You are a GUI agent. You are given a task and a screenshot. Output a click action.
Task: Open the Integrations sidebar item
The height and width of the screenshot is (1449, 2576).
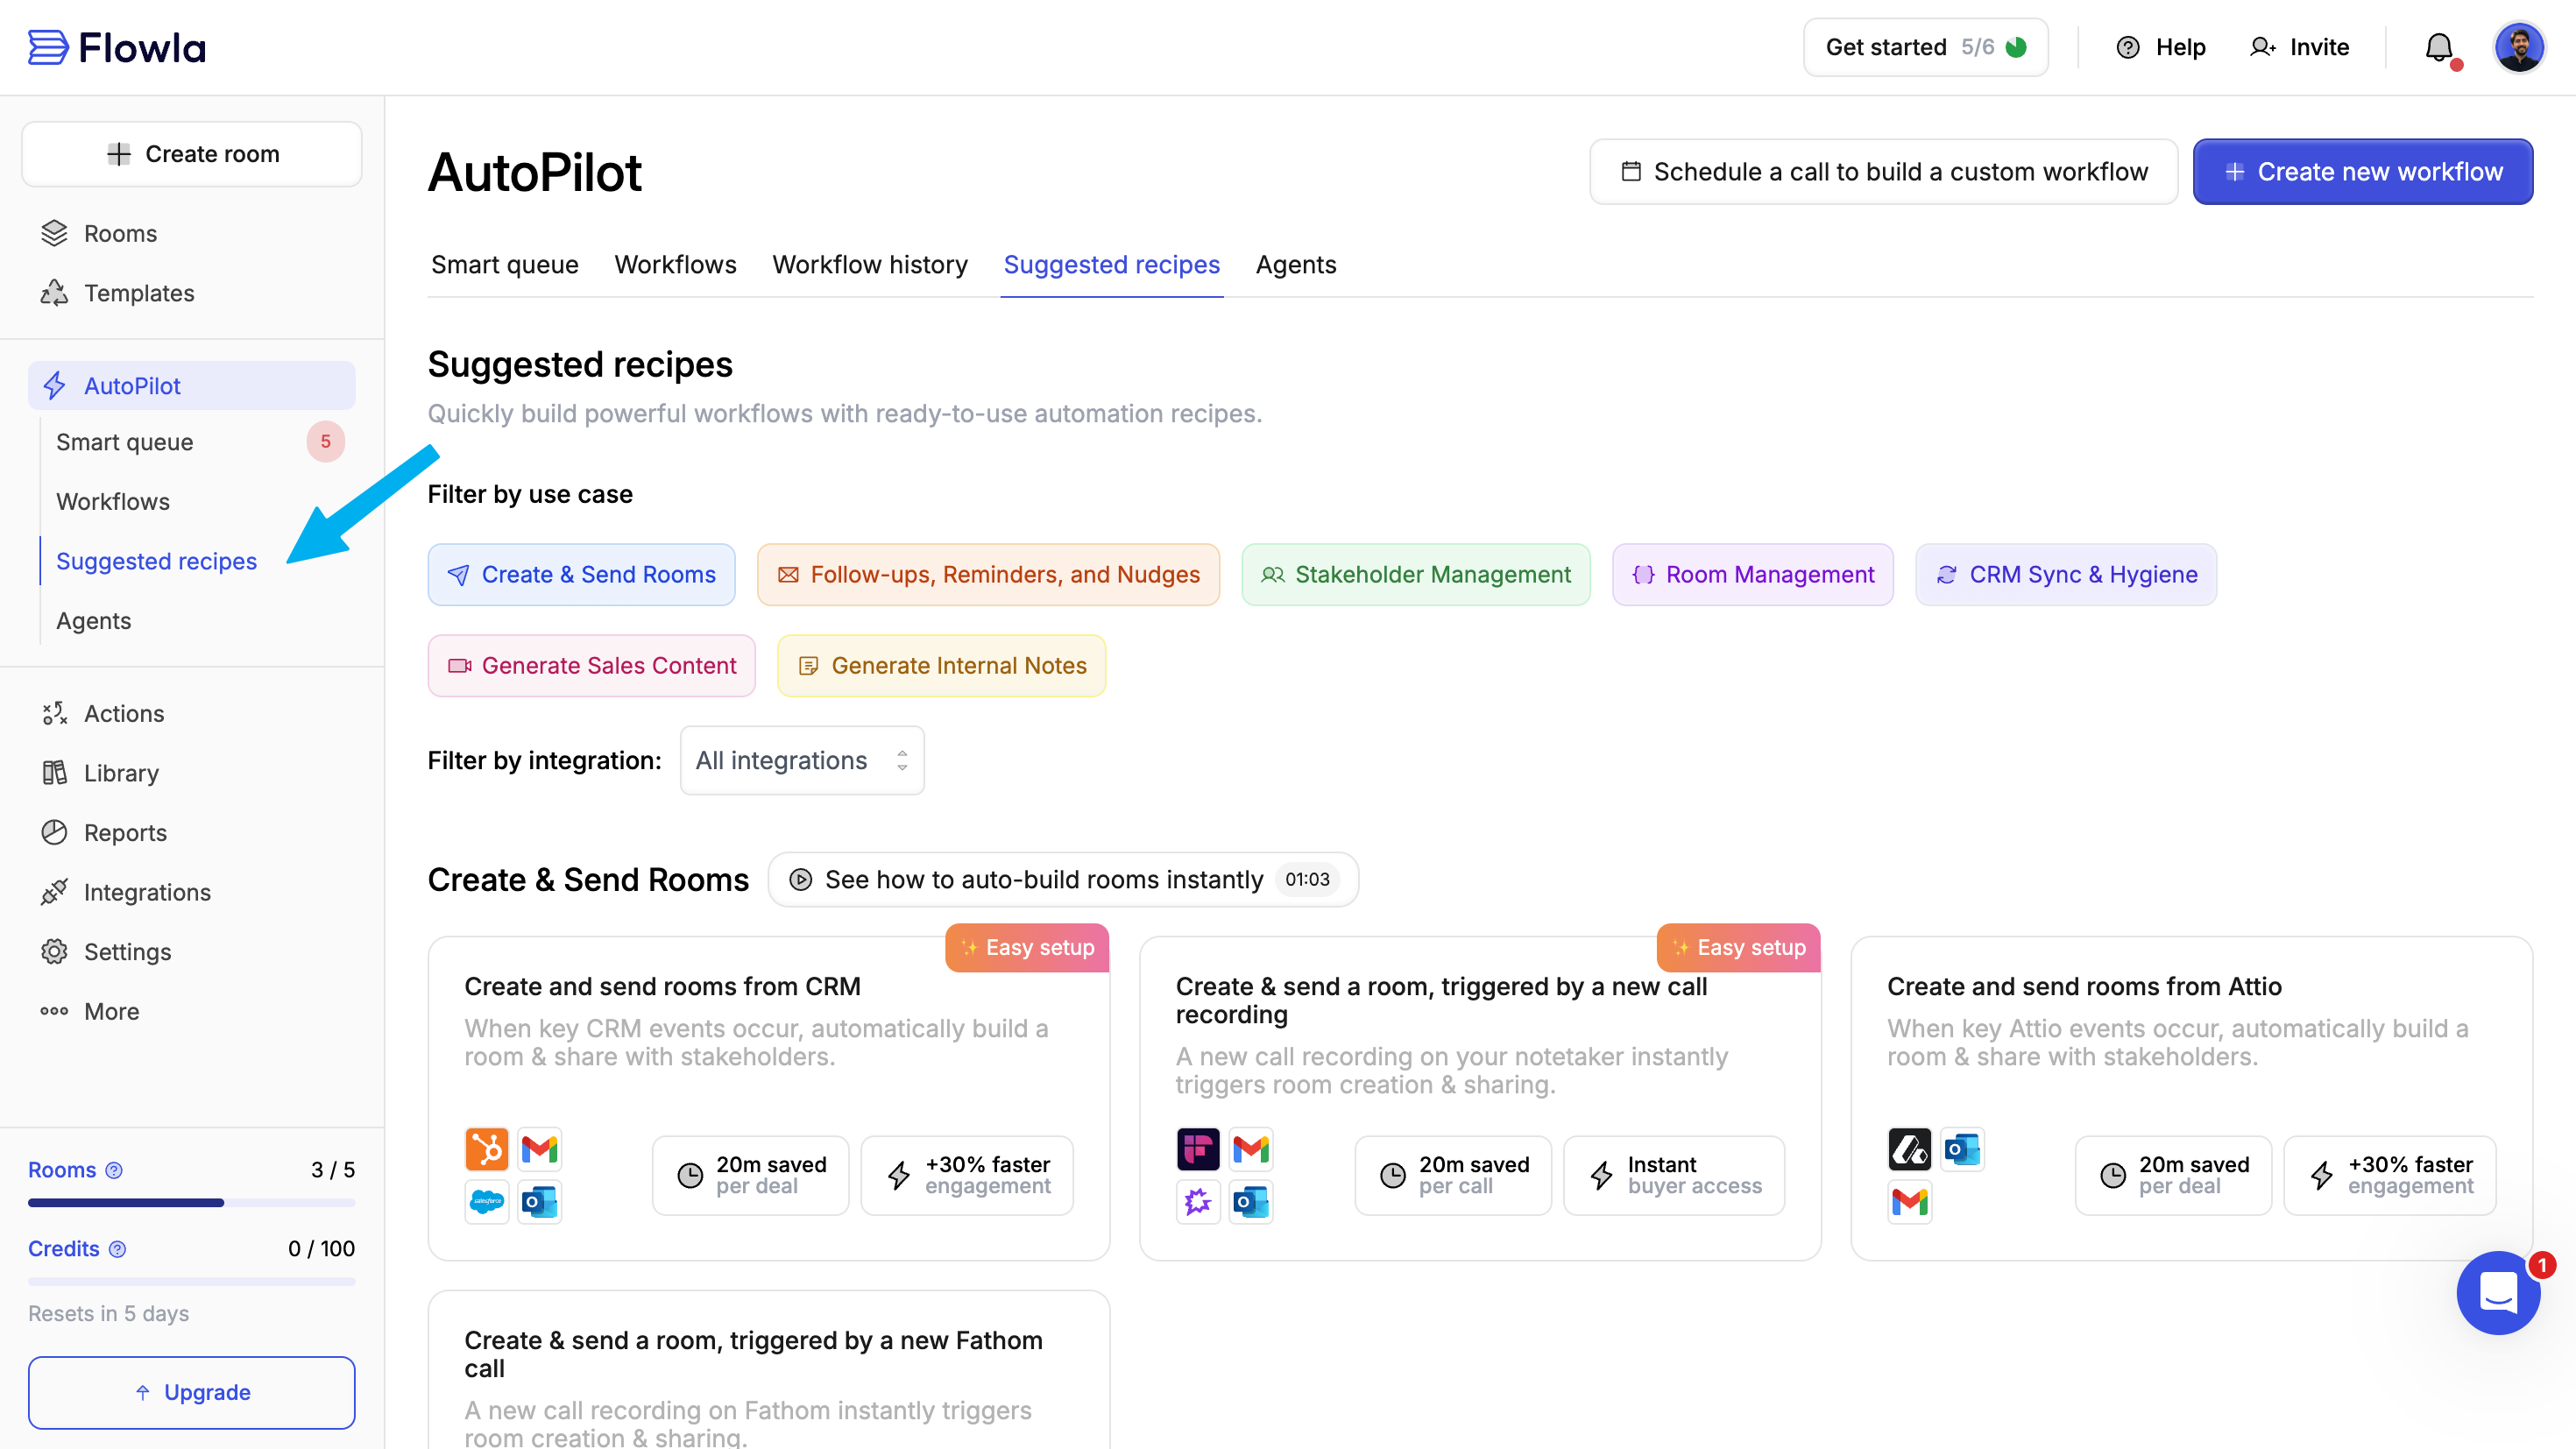[x=147, y=892]
